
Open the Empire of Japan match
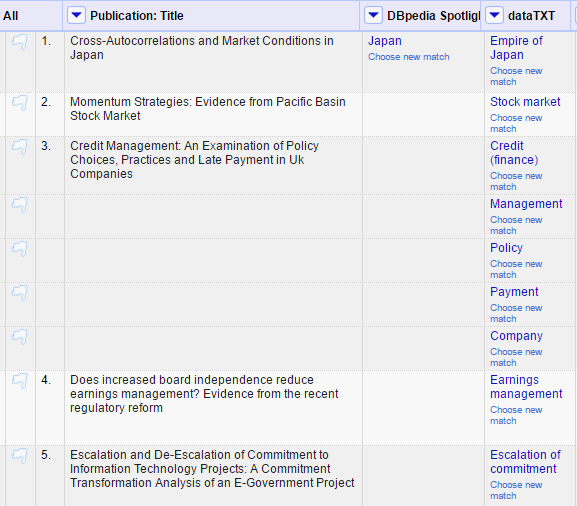pyautogui.click(x=516, y=48)
